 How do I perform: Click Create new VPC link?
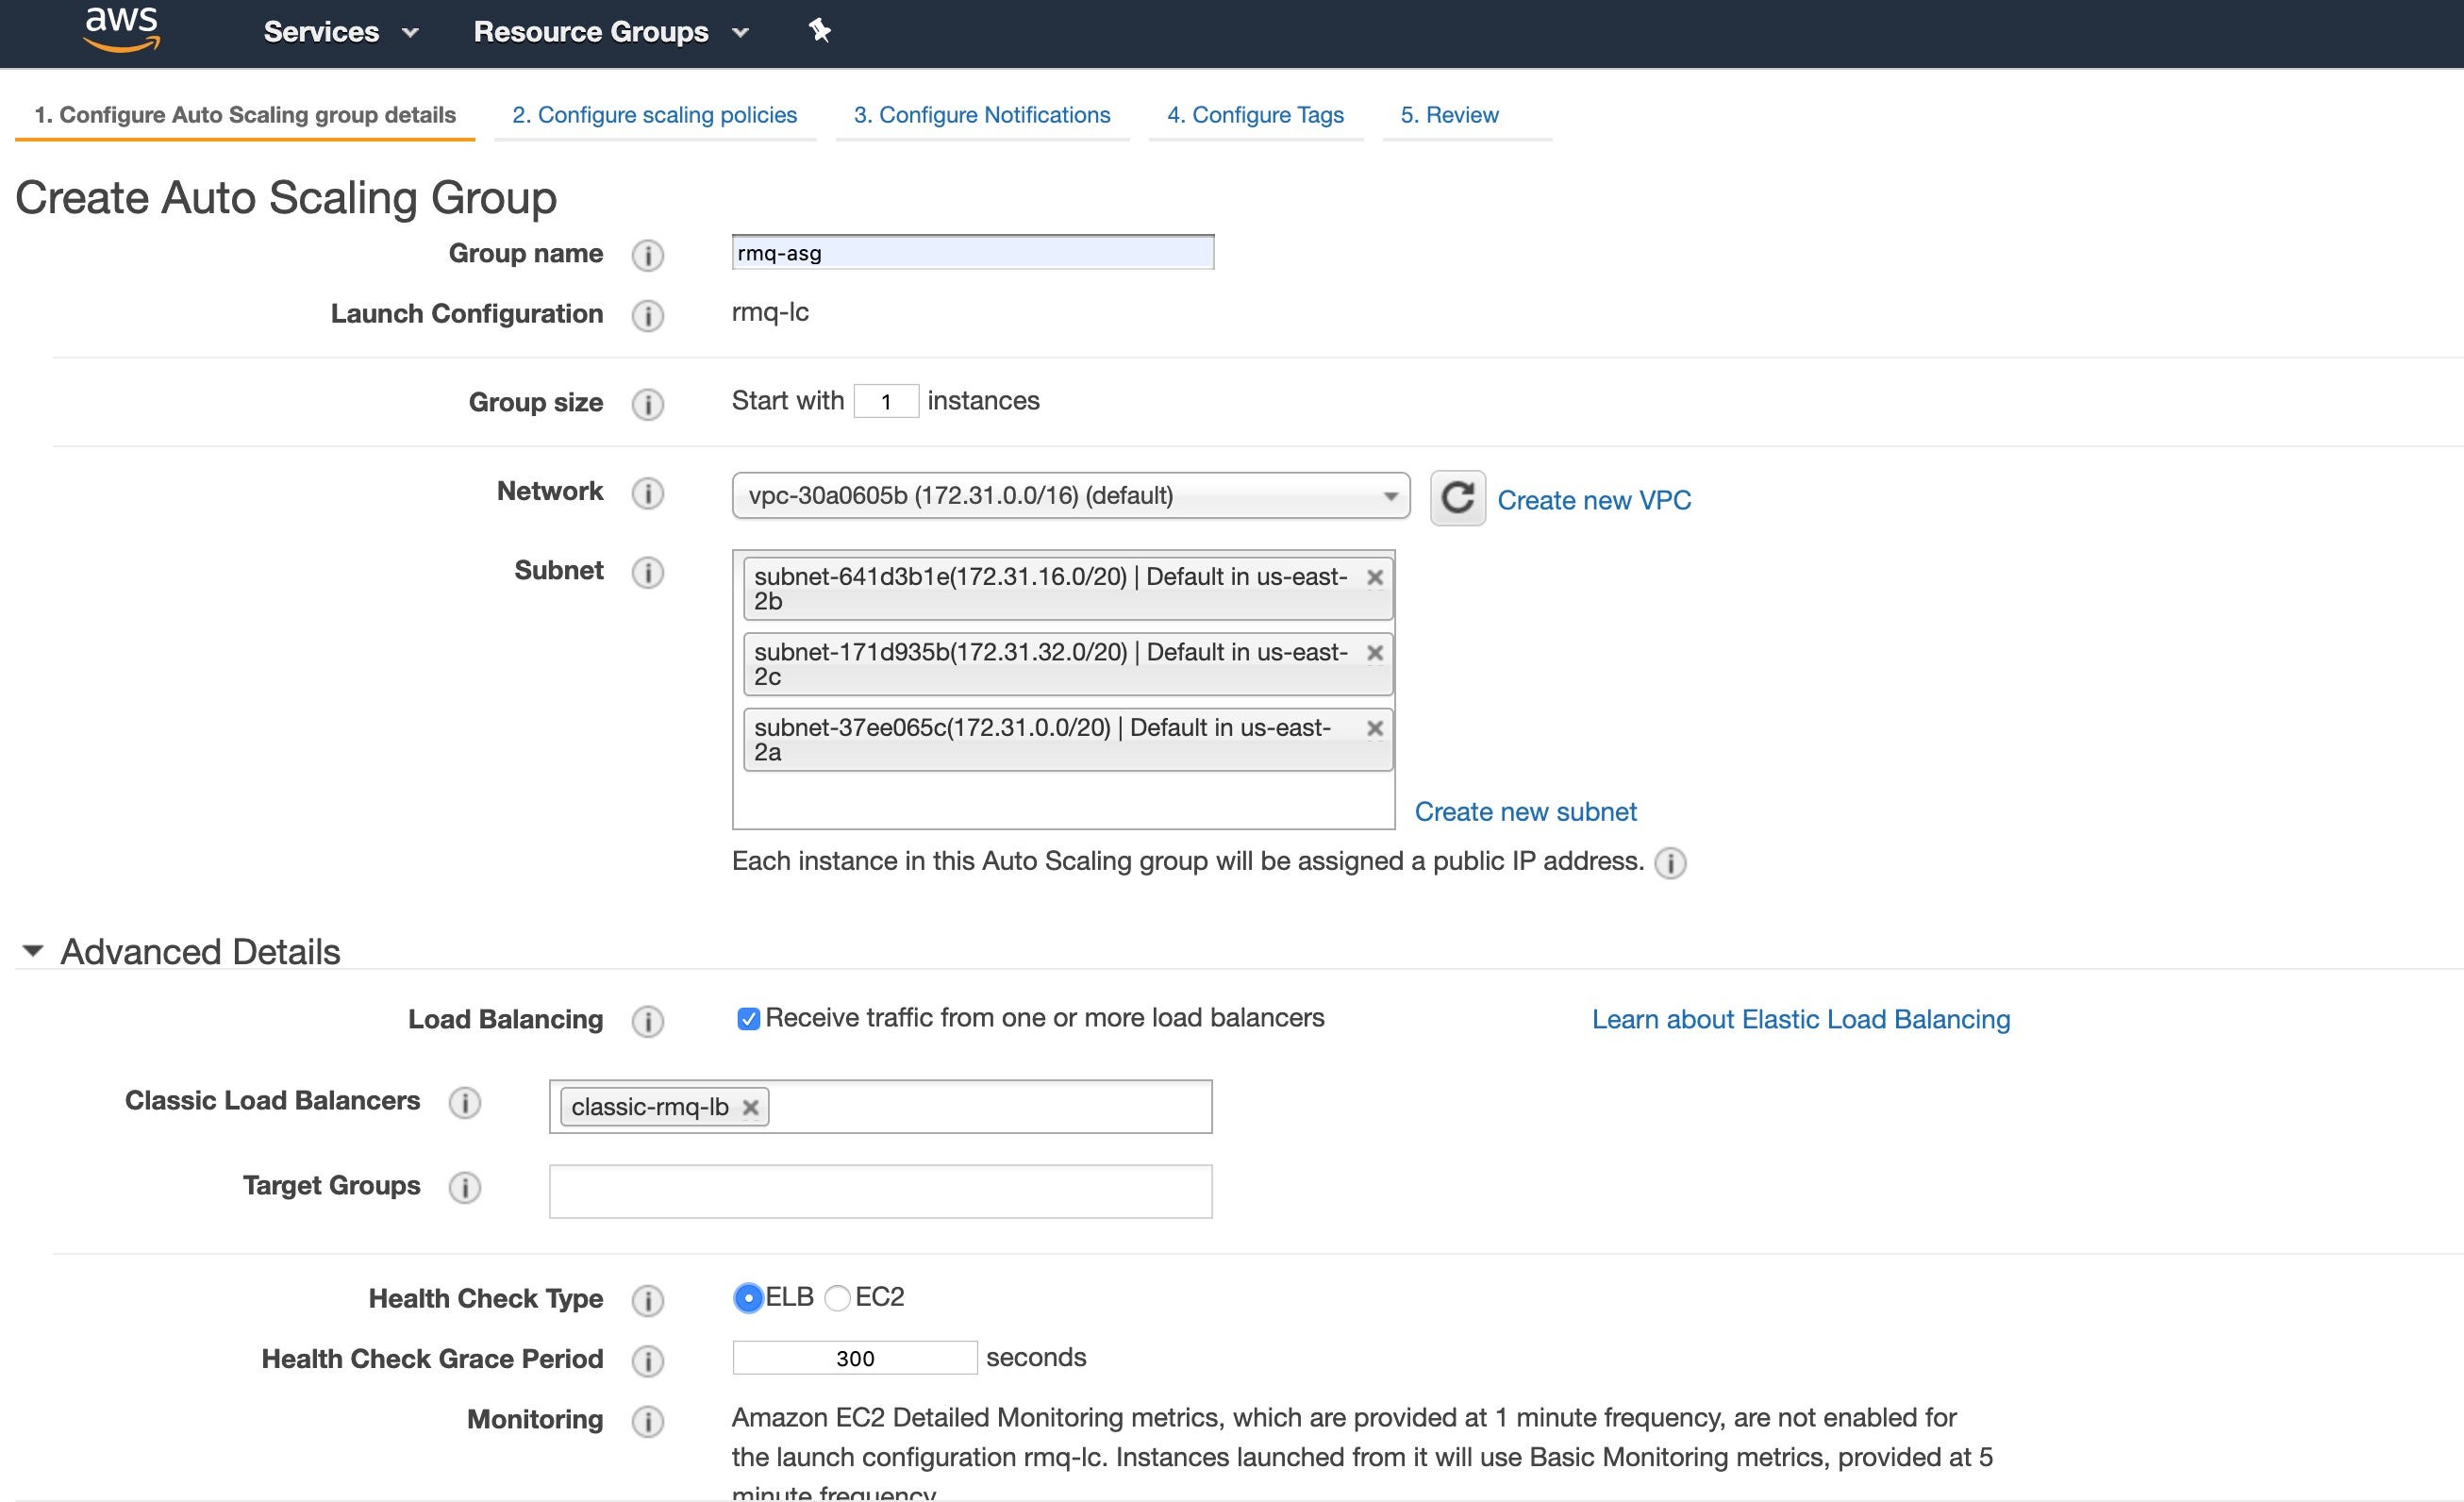pyautogui.click(x=1594, y=500)
